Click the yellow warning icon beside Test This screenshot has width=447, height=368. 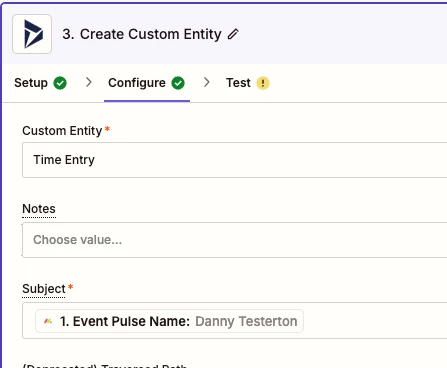[263, 83]
